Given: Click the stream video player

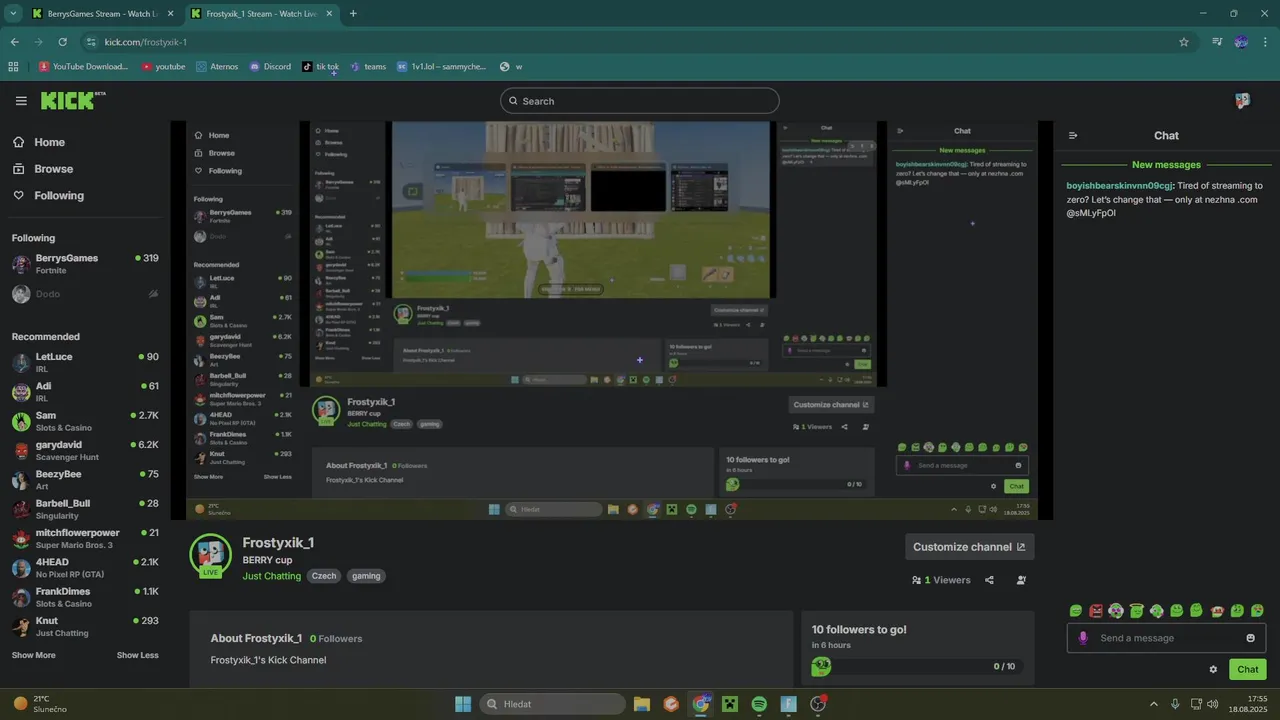Looking at the screenshot, I should (x=612, y=320).
